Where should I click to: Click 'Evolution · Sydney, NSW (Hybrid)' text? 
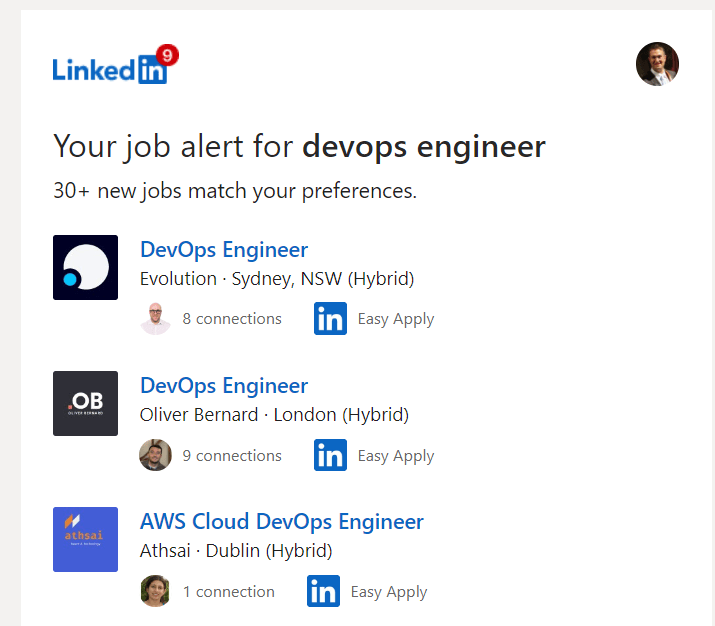click(277, 279)
